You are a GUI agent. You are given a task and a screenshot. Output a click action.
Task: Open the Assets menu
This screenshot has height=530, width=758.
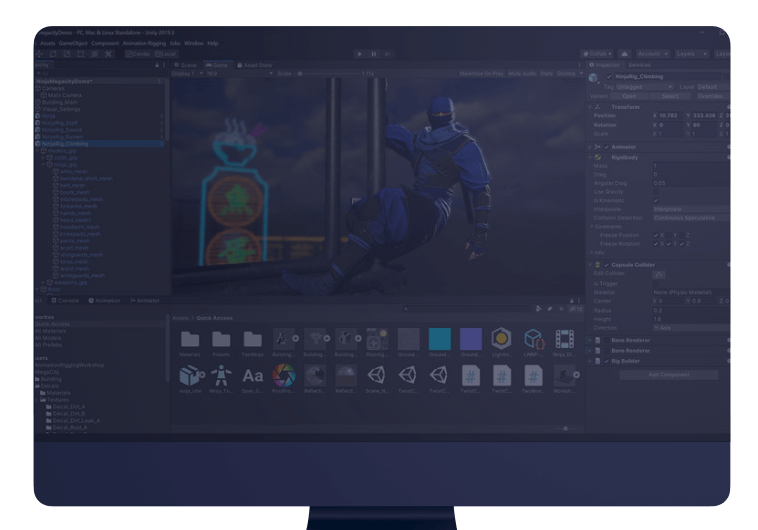coord(47,43)
